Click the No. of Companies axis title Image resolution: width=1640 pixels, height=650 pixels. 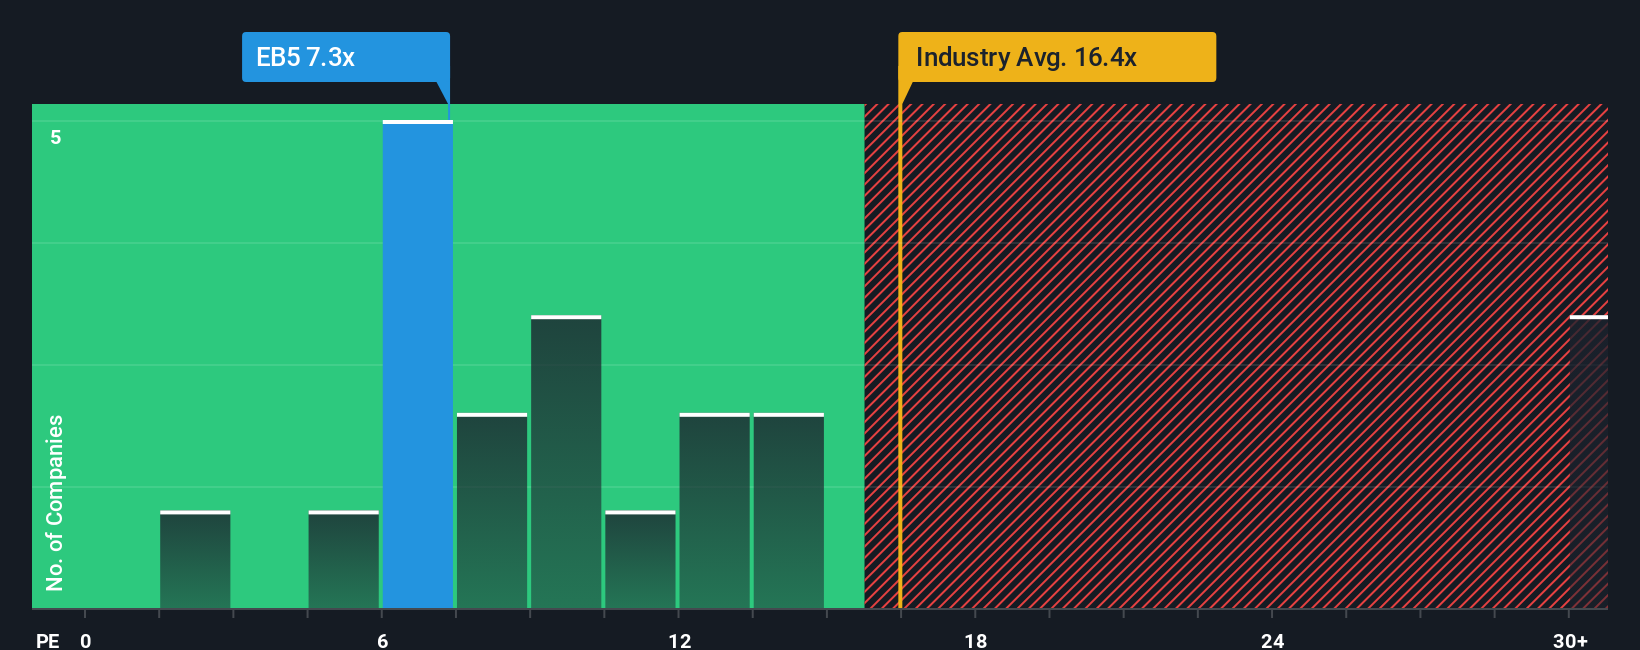tap(55, 502)
